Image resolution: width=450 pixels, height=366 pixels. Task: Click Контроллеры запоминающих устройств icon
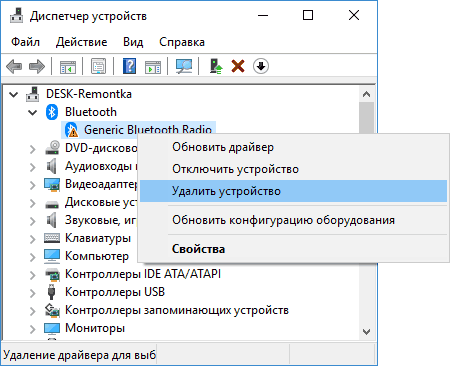(x=52, y=310)
